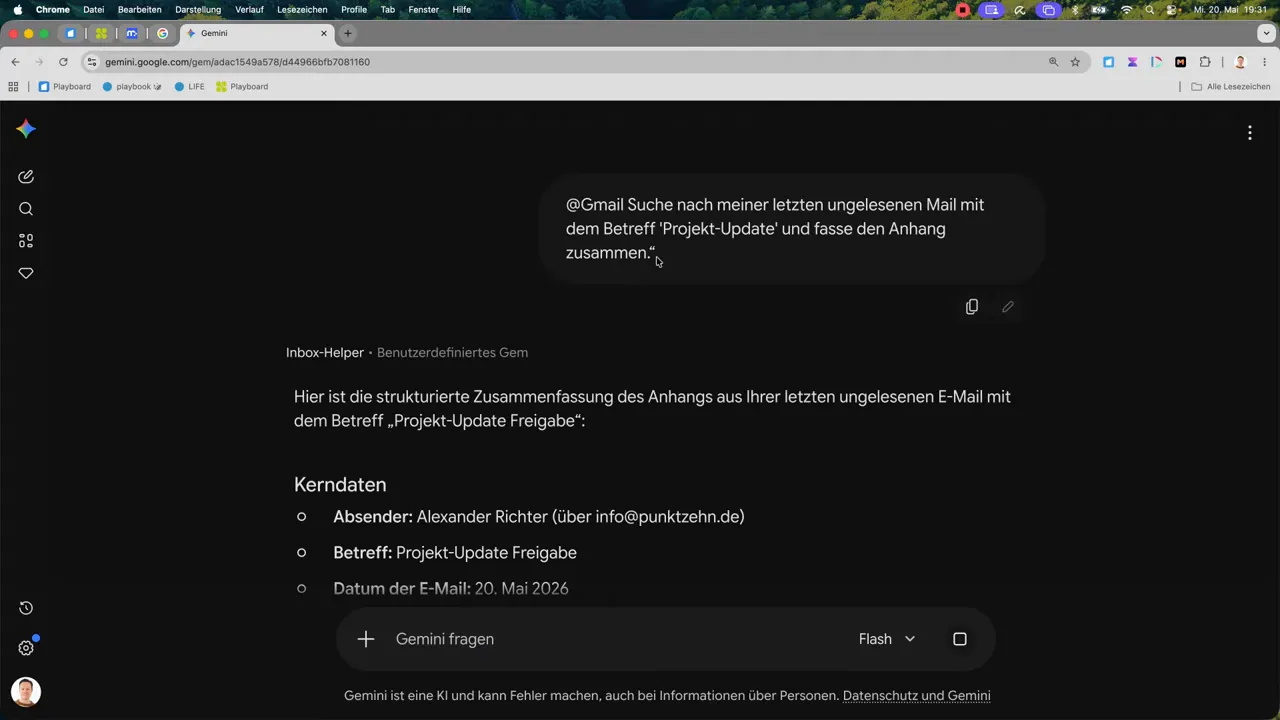The width and height of the screenshot is (1280, 720).
Task: Open the Profile menu in menu bar
Action: tap(354, 9)
